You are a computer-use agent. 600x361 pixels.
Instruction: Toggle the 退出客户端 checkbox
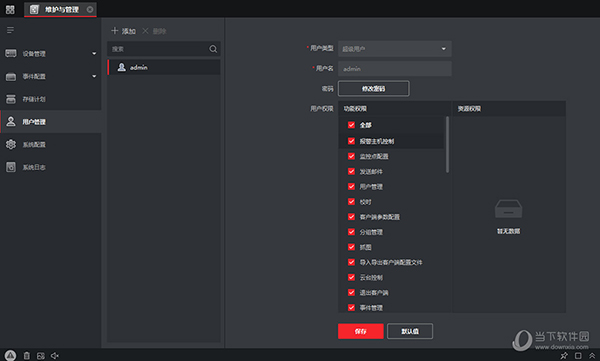coord(351,292)
